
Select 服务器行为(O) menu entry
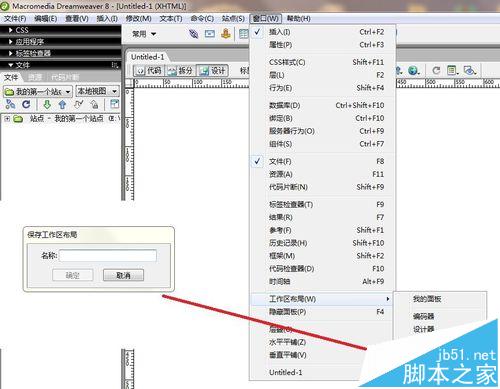pyautogui.click(x=322, y=131)
